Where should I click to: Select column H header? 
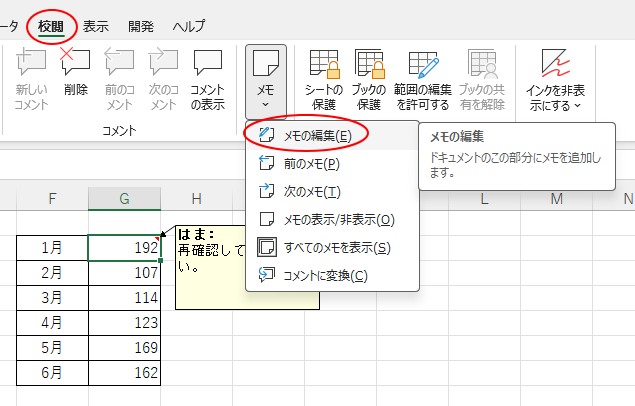point(196,199)
